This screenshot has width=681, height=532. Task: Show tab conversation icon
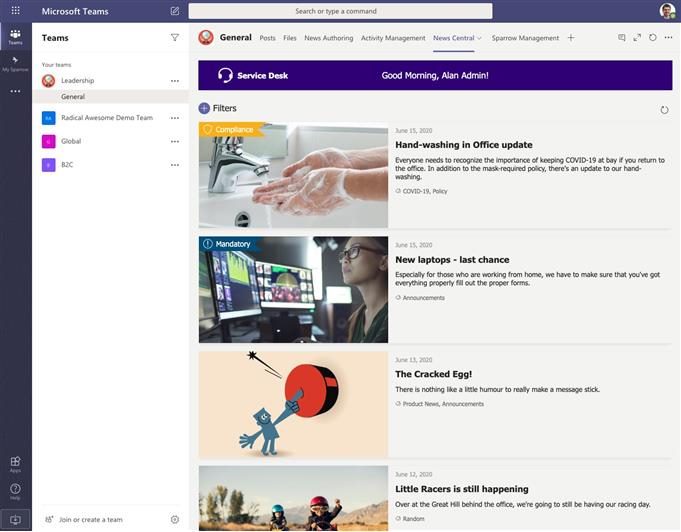tap(621, 38)
